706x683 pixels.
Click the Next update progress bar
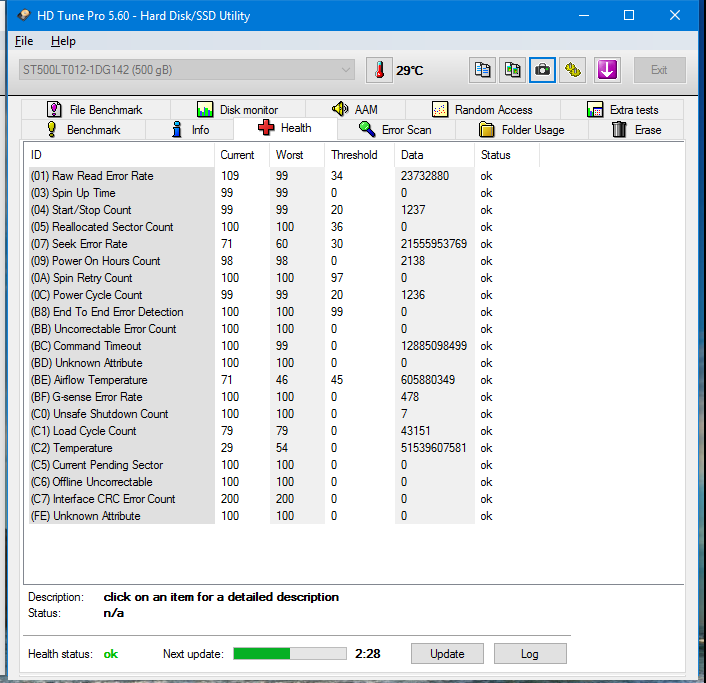pos(290,654)
